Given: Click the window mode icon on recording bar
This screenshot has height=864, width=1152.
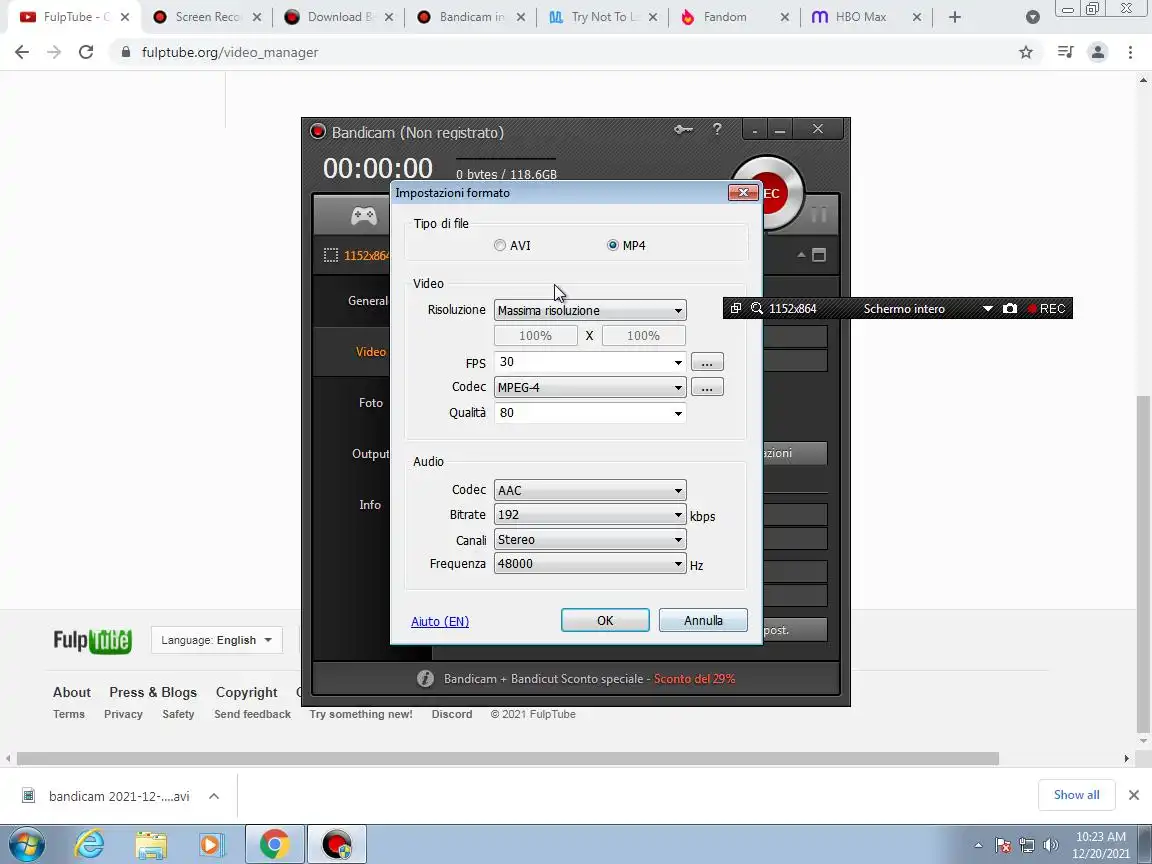Looking at the screenshot, I should click(x=735, y=308).
